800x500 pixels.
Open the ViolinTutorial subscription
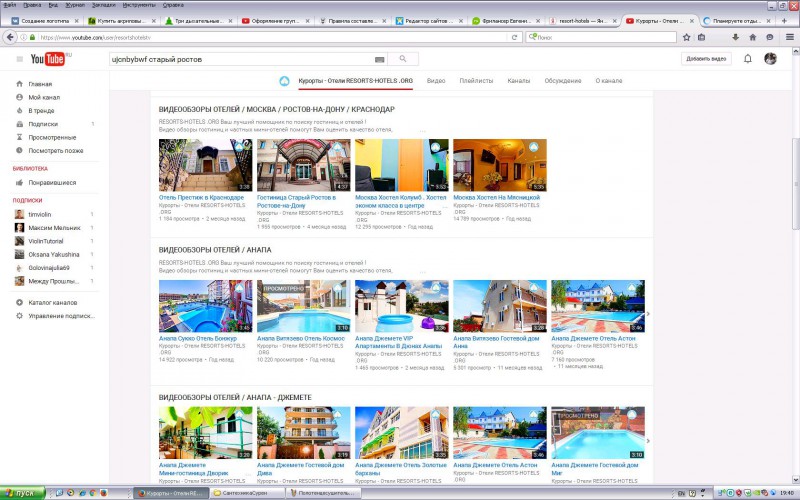(x=45, y=241)
